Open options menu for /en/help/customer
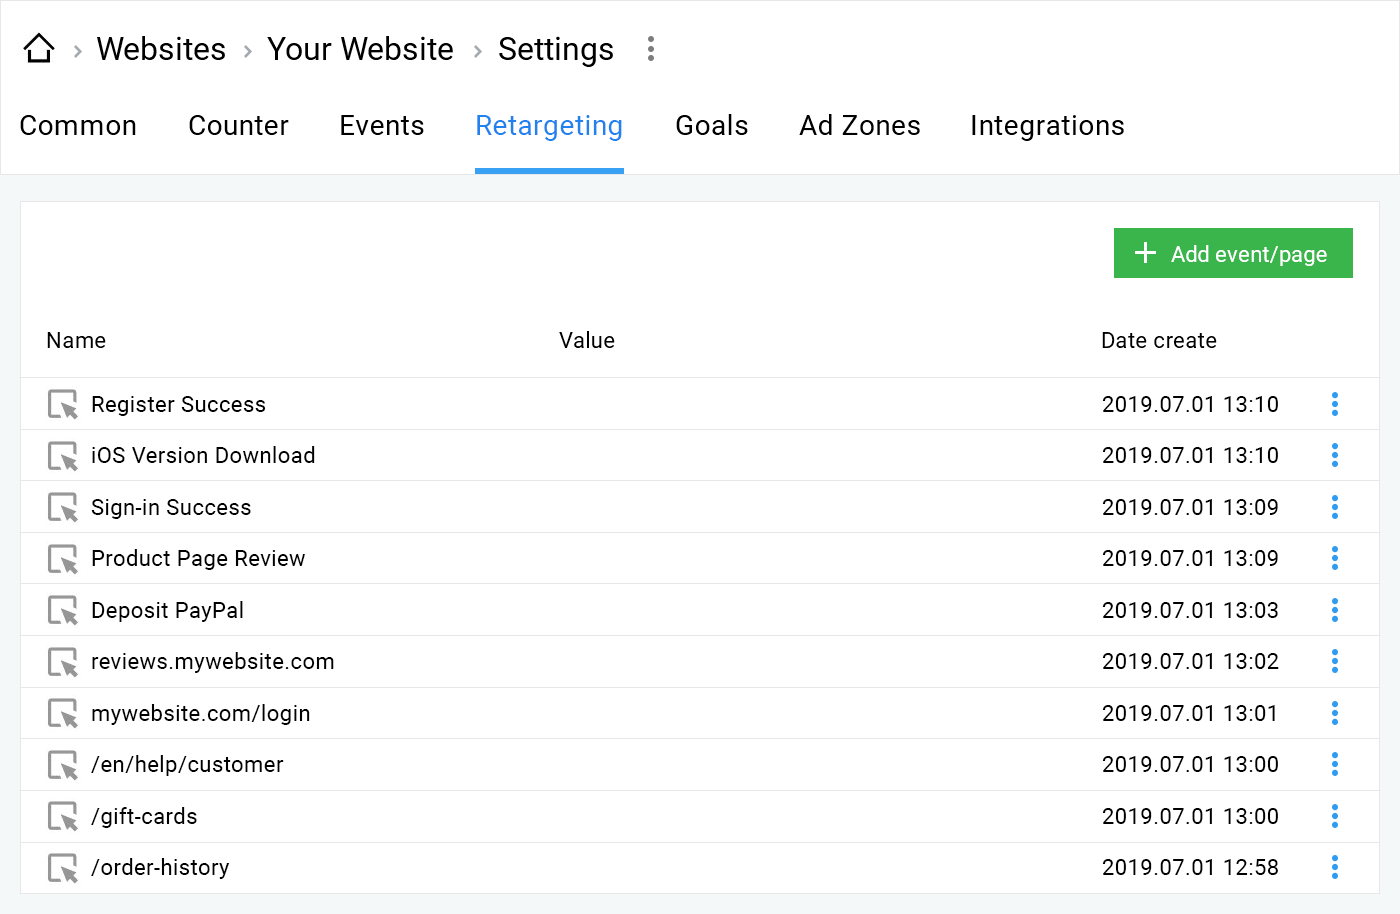The height and width of the screenshot is (914, 1400). coord(1335,764)
